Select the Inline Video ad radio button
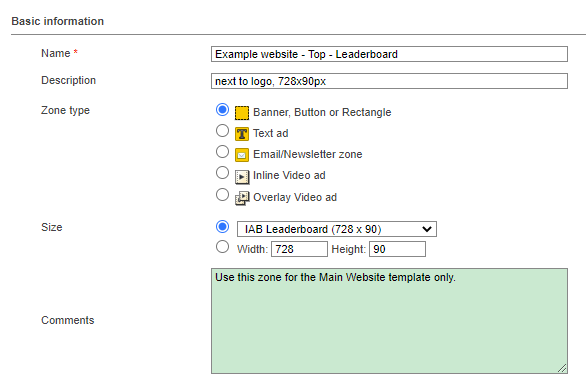586x390 pixels. pyautogui.click(x=222, y=173)
